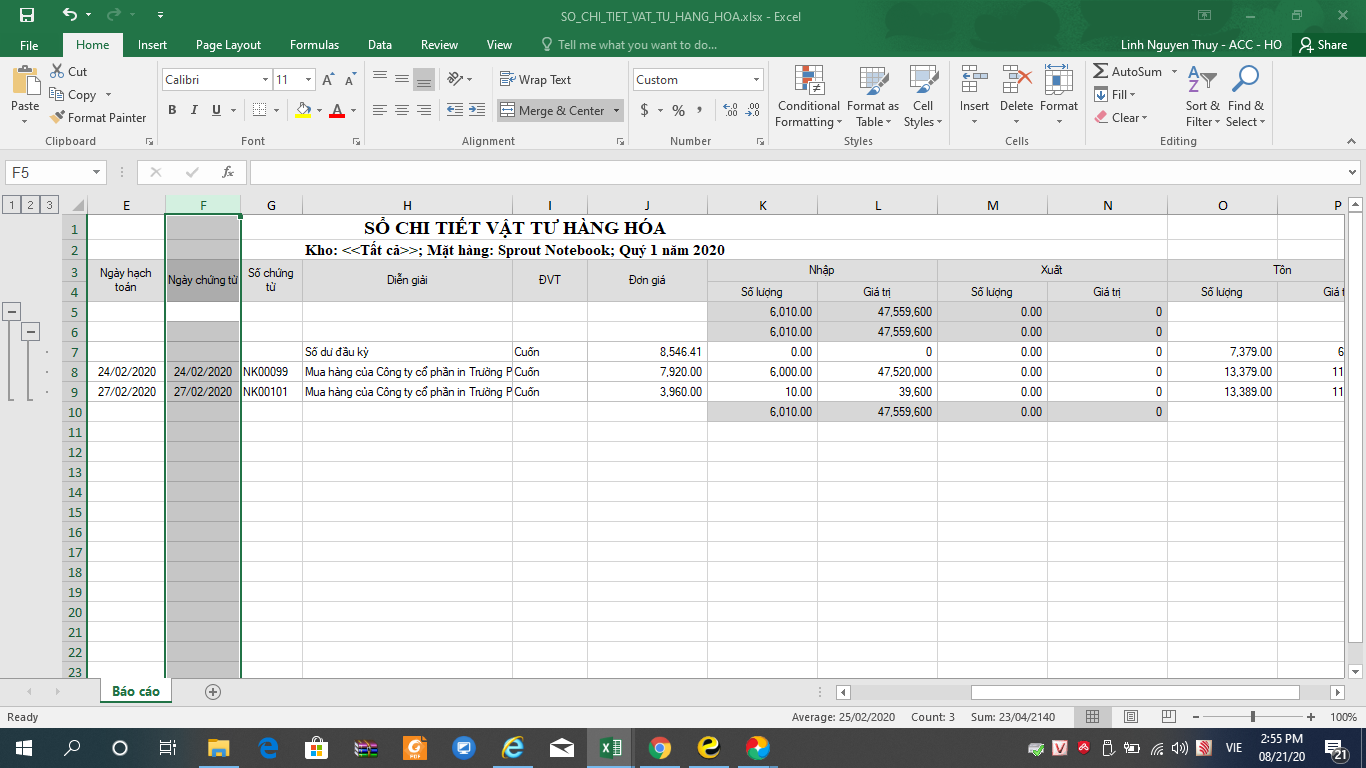Image resolution: width=1366 pixels, height=768 pixels.
Task: Add a new sheet with plus icon
Action: [212, 691]
